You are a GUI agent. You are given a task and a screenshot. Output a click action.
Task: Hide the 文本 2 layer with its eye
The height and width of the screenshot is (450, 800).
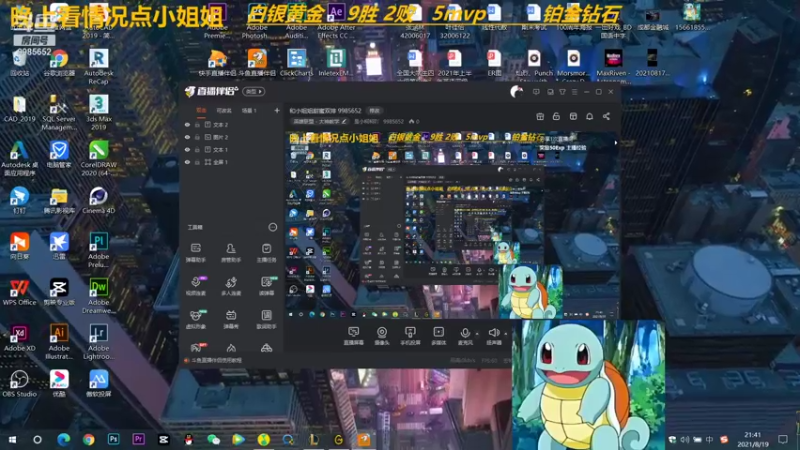[187, 124]
